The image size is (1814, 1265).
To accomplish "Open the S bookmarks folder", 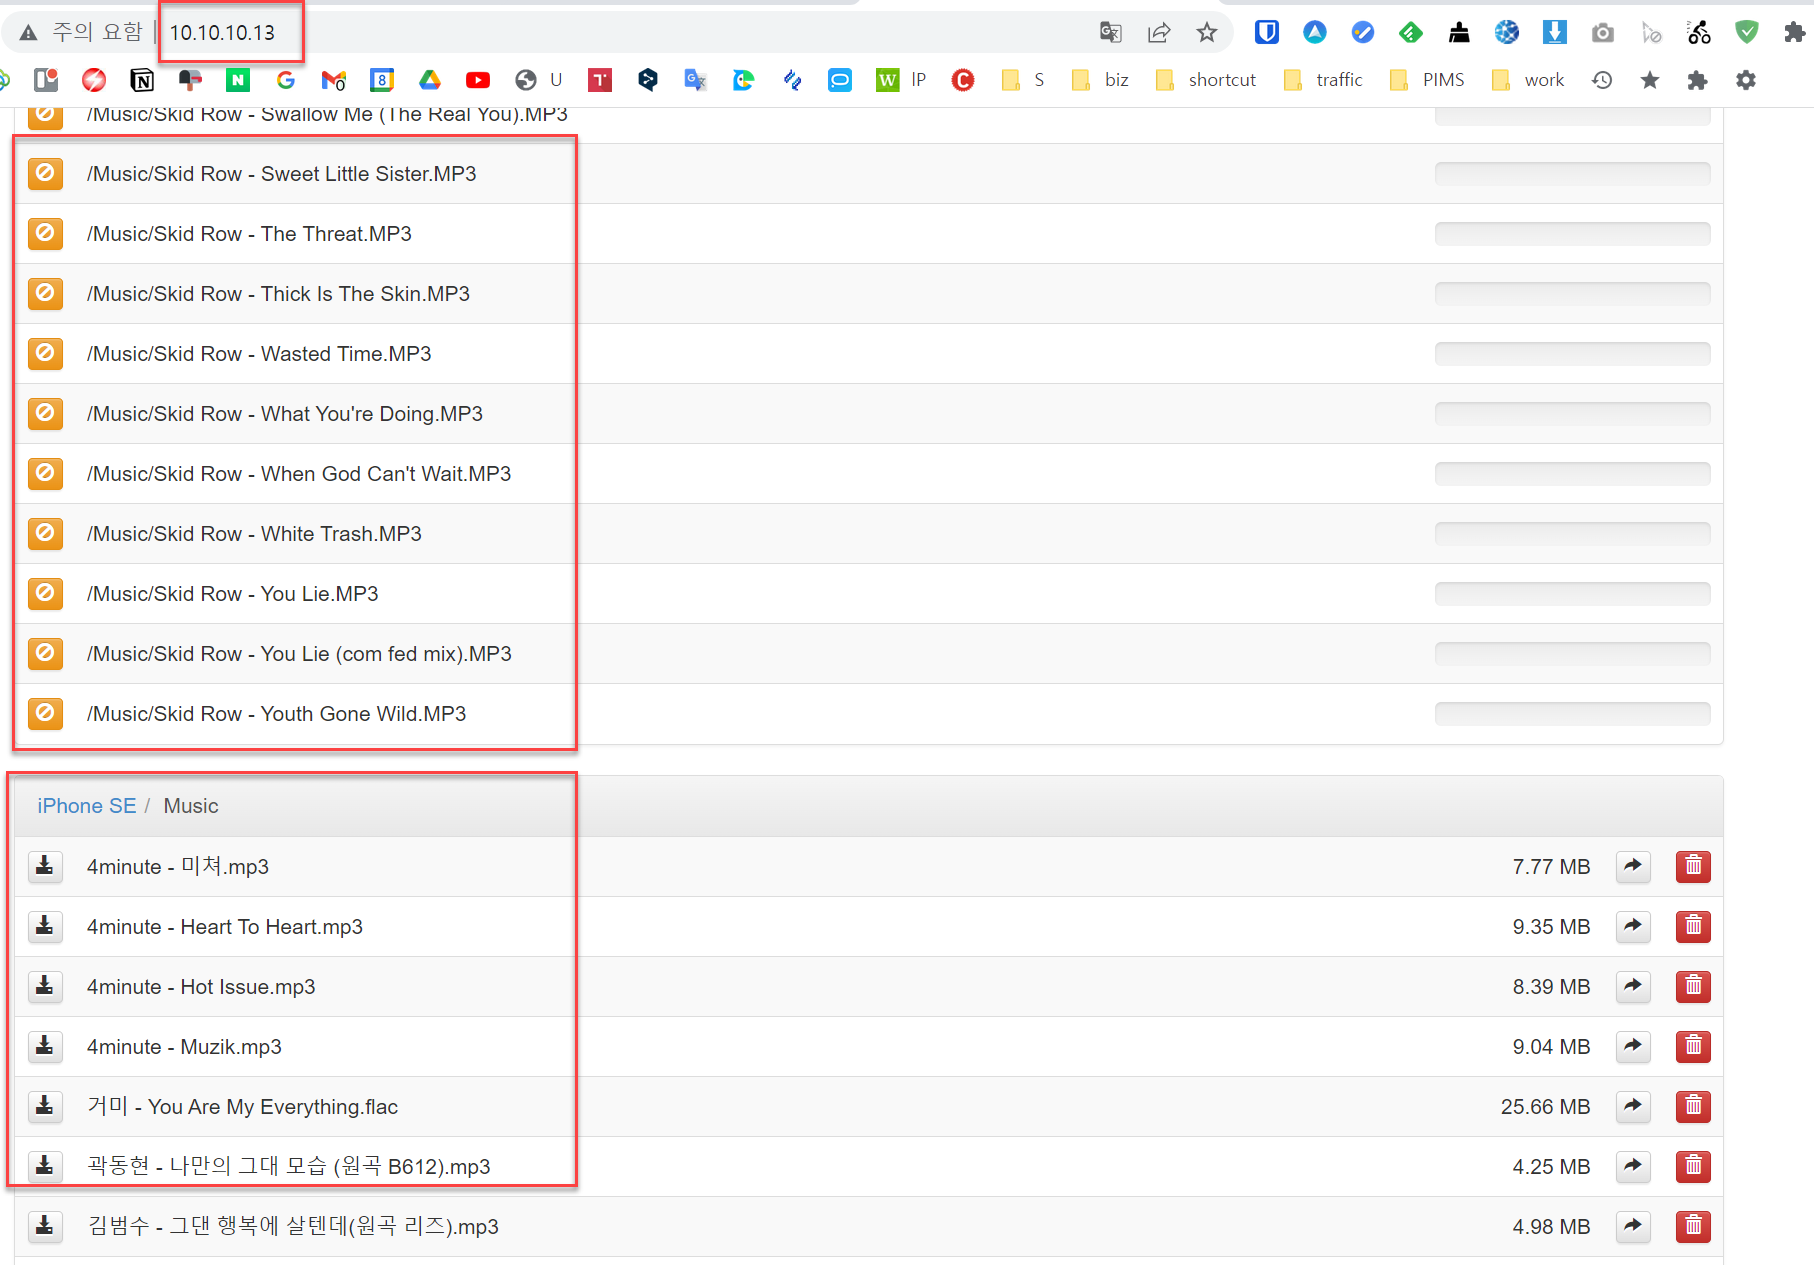I will pyautogui.click(x=1023, y=80).
